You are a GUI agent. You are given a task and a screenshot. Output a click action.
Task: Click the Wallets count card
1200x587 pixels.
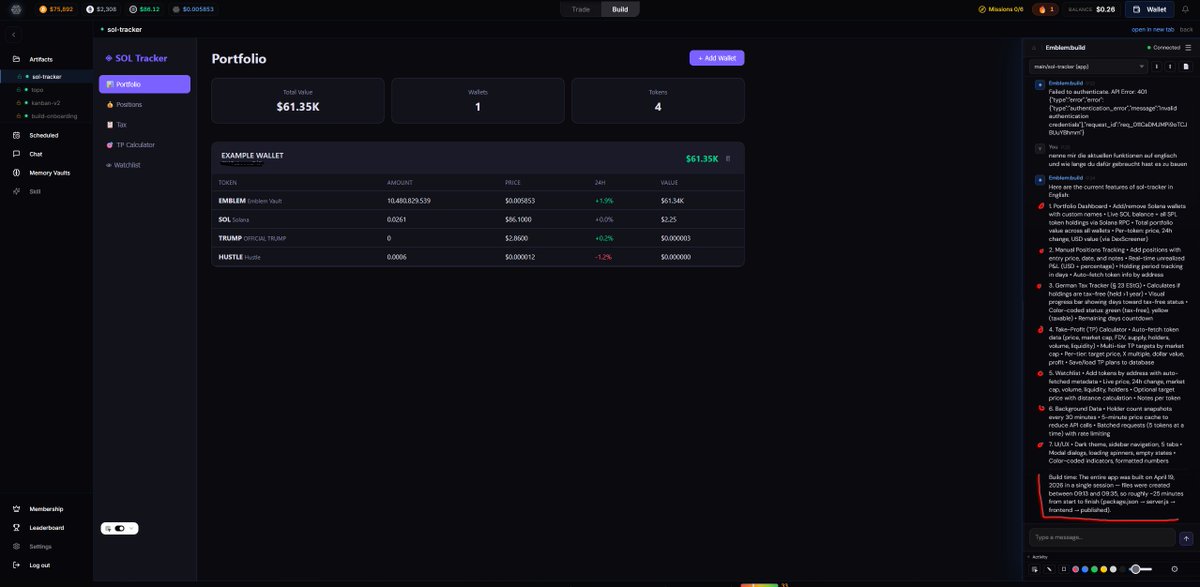(x=478, y=100)
